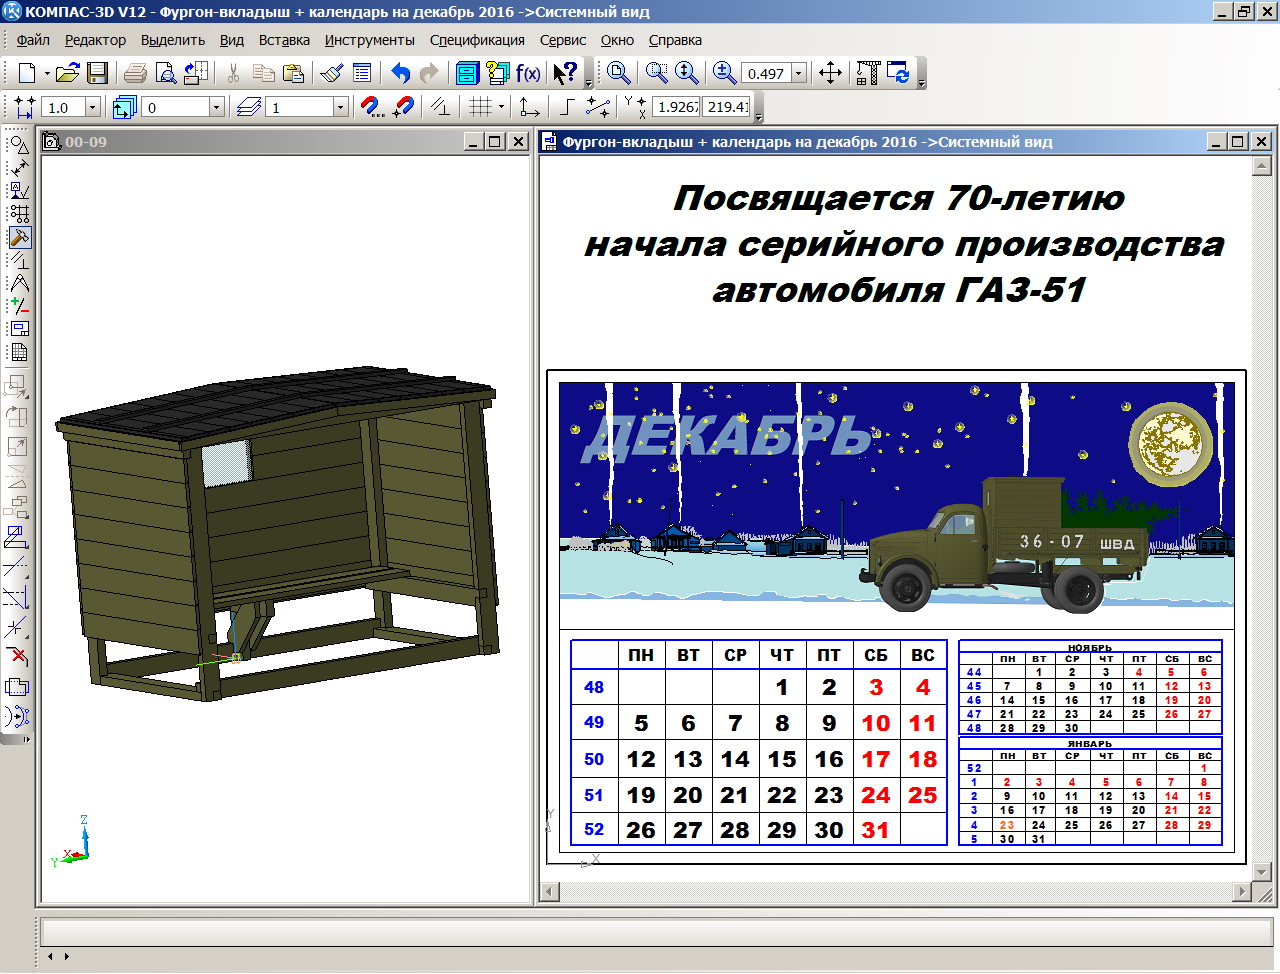The height and width of the screenshot is (974, 1280).
Task: Toggle the grid display icon
Action: (x=480, y=107)
